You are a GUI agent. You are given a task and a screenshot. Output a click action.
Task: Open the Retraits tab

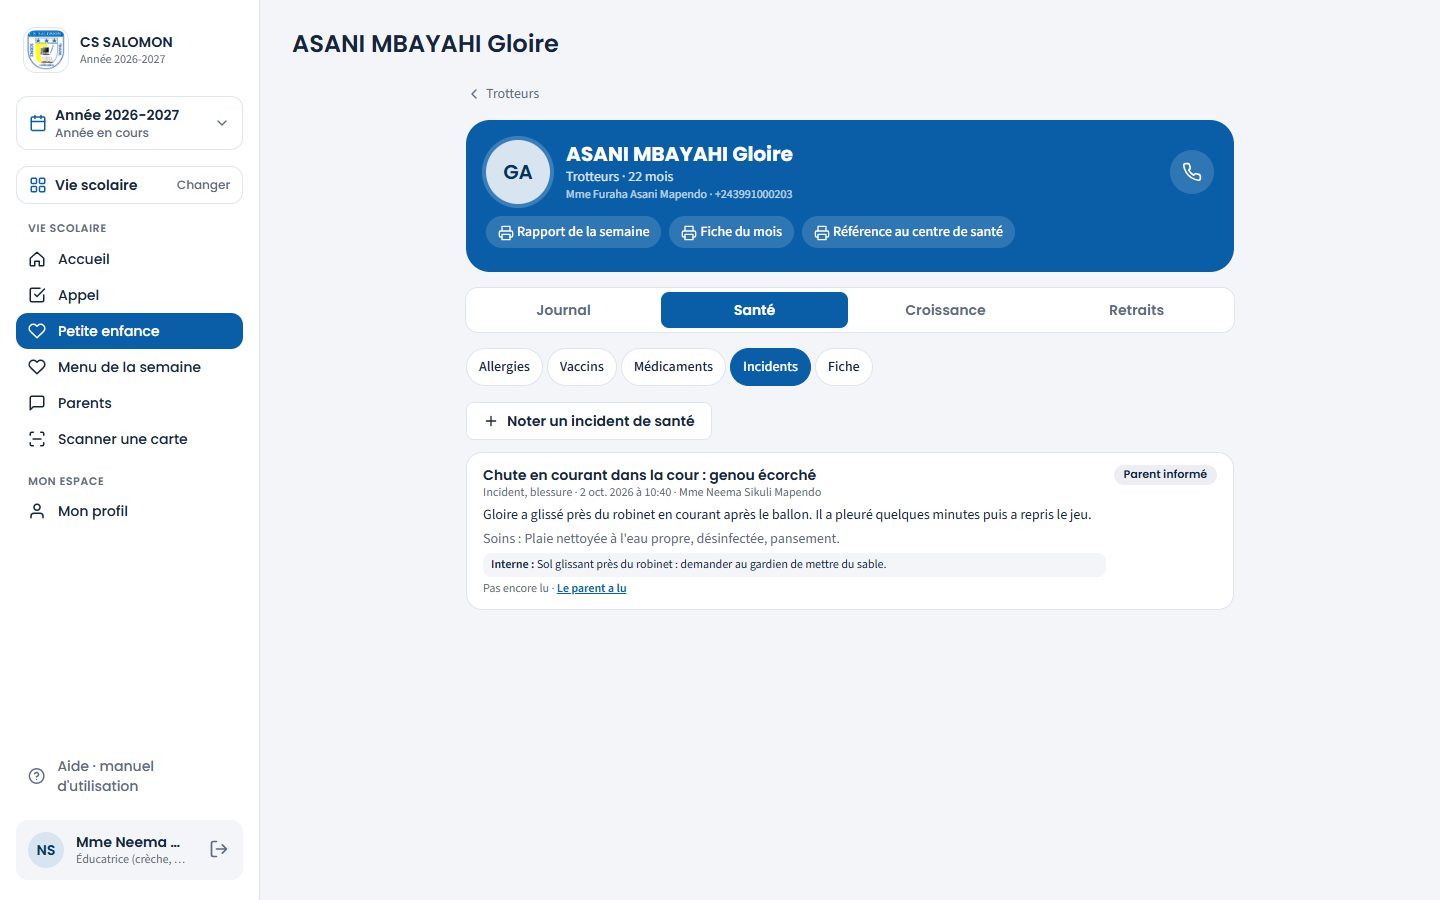[1136, 310]
